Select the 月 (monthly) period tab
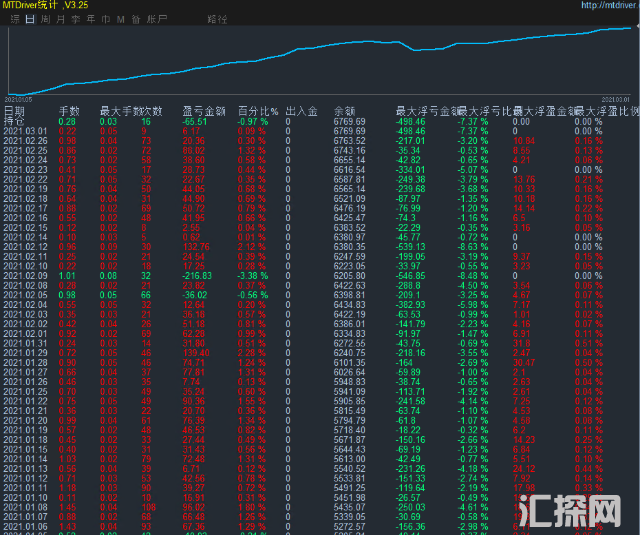The height and width of the screenshot is (535, 641). click(61, 19)
